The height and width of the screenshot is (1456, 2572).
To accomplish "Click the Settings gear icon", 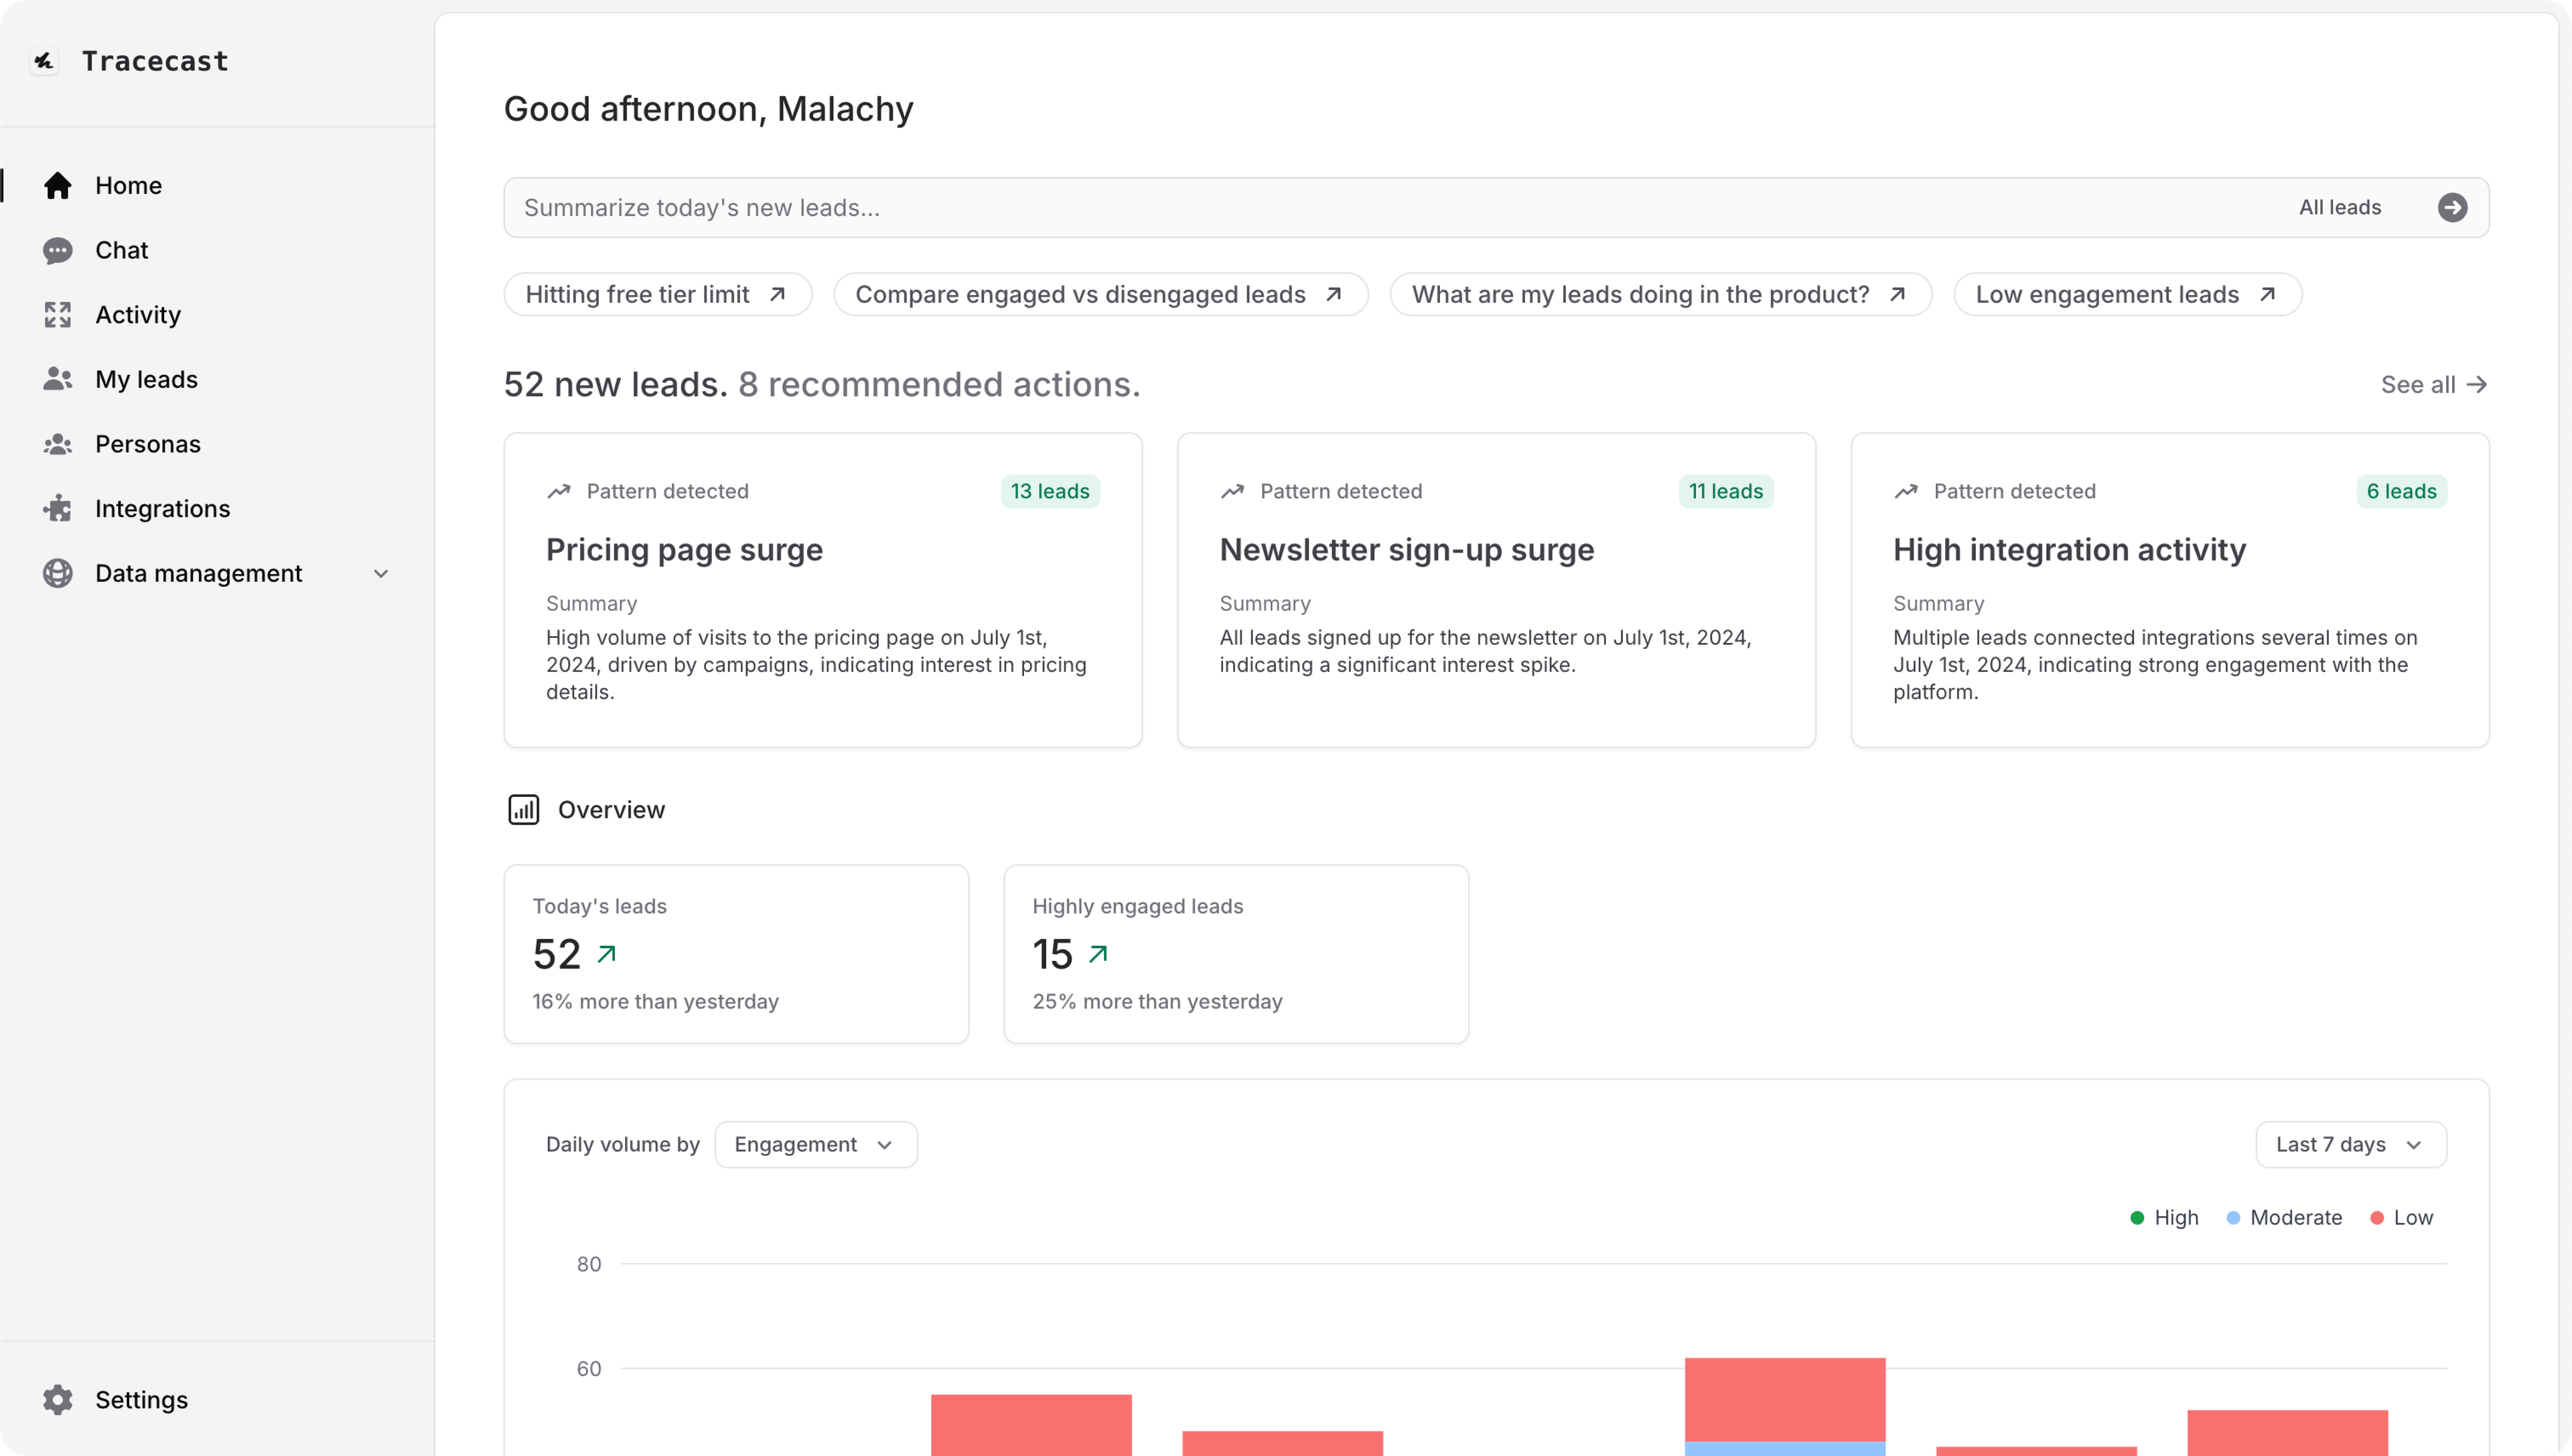I will (x=58, y=1400).
